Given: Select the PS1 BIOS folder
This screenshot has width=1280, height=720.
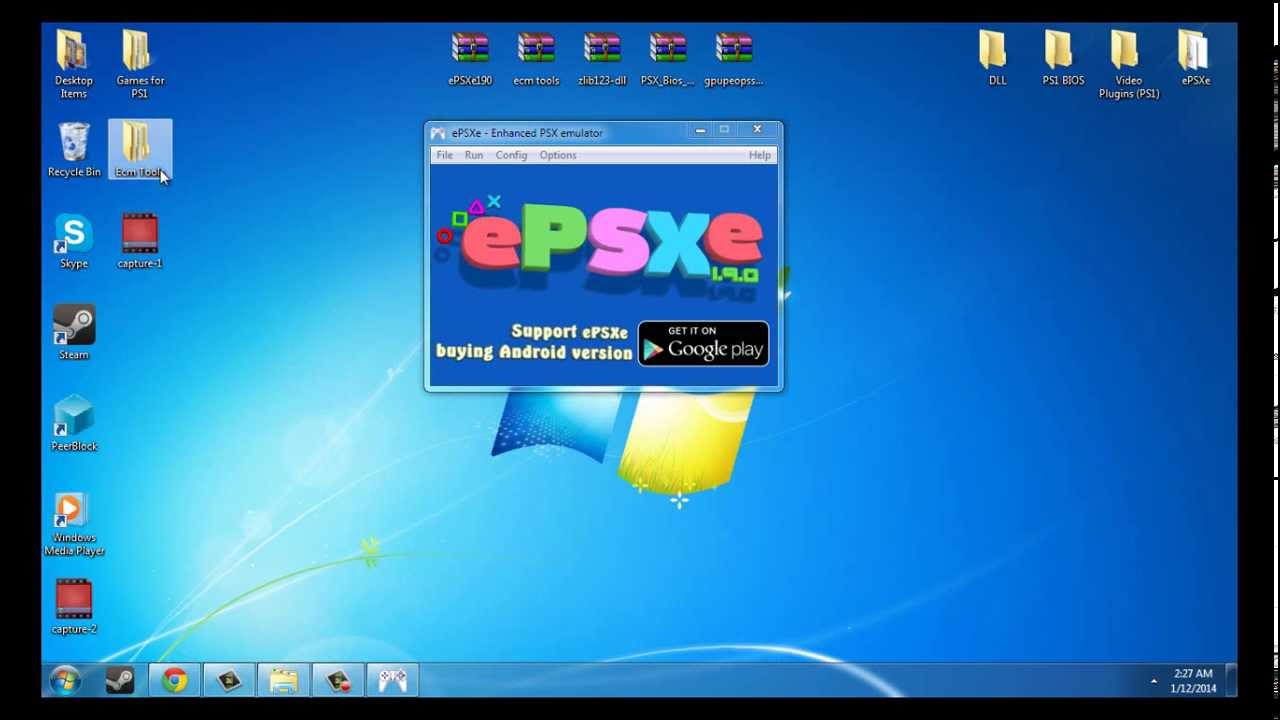Looking at the screenshot, I should point(1063,59).
